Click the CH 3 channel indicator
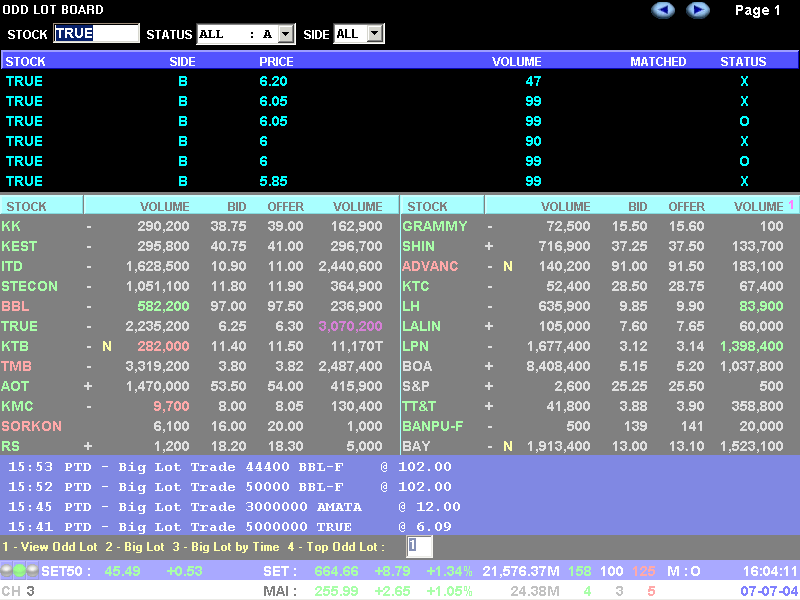The image size is (800, 600). coord(18,591)
